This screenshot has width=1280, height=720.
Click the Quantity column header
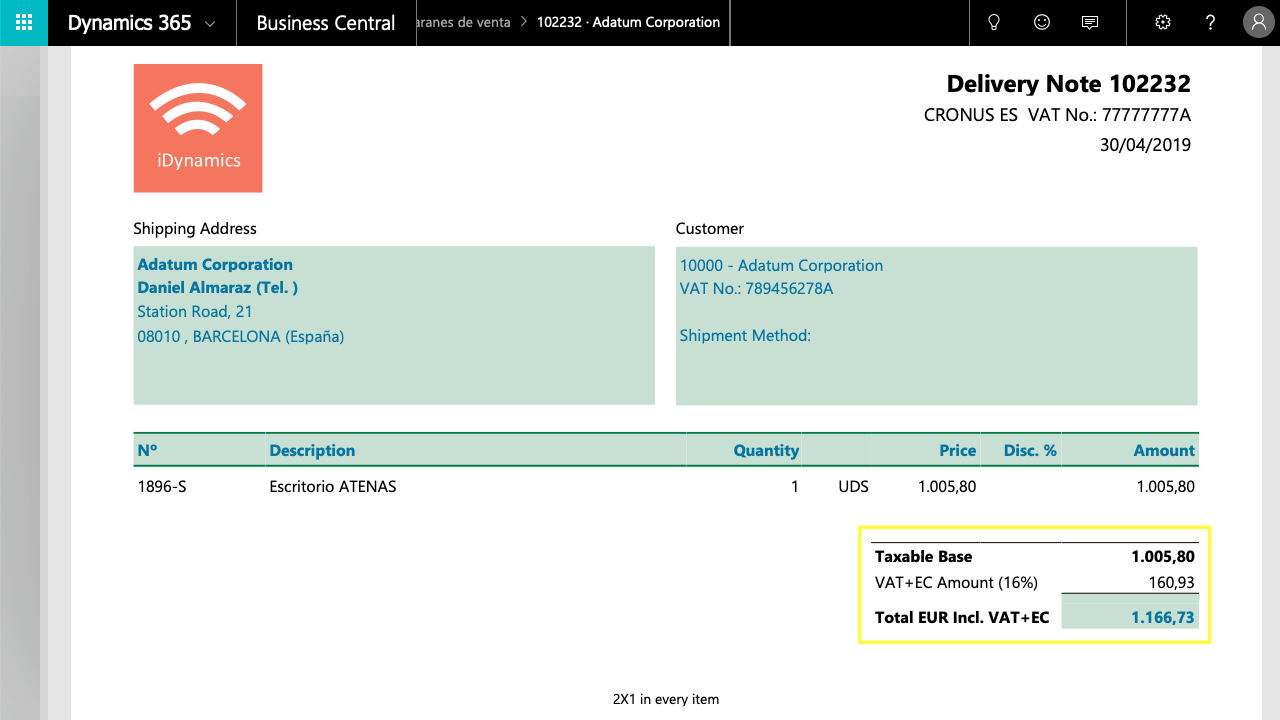[x=765, y=450]
